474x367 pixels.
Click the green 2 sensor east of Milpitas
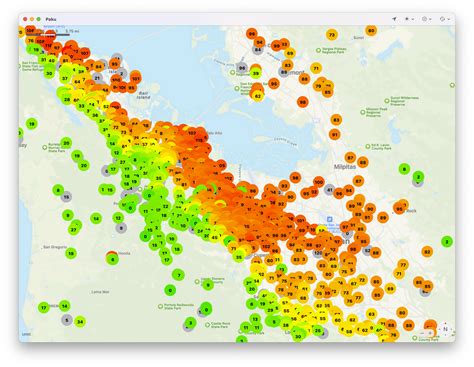tap(418, 176)
